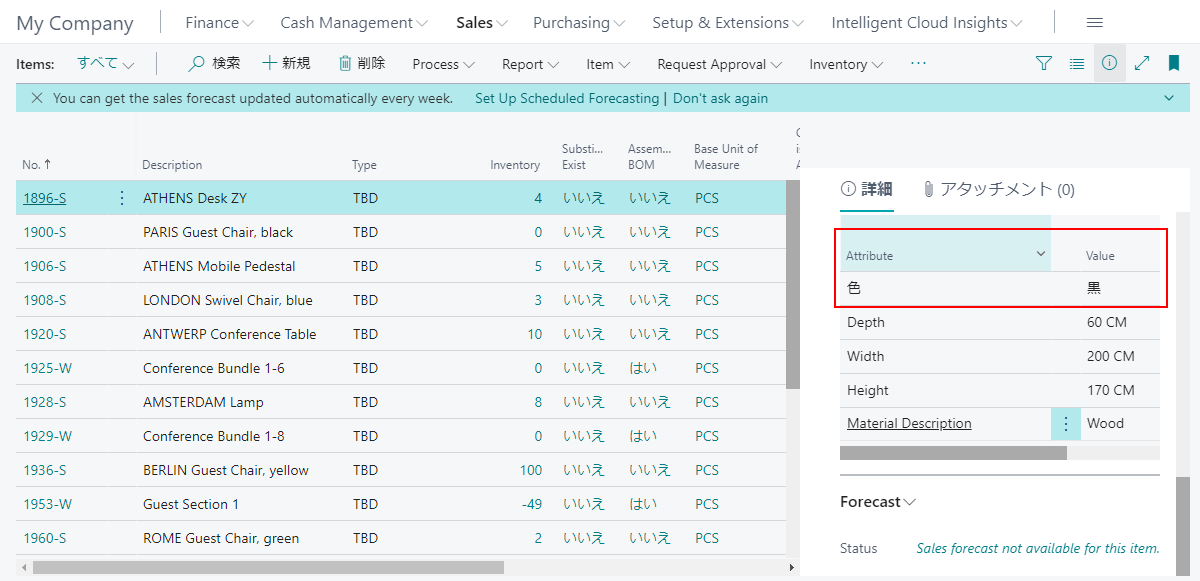Open the すべて view dropdown
This screenshot has width=1200, height=581.
[106, 62]
